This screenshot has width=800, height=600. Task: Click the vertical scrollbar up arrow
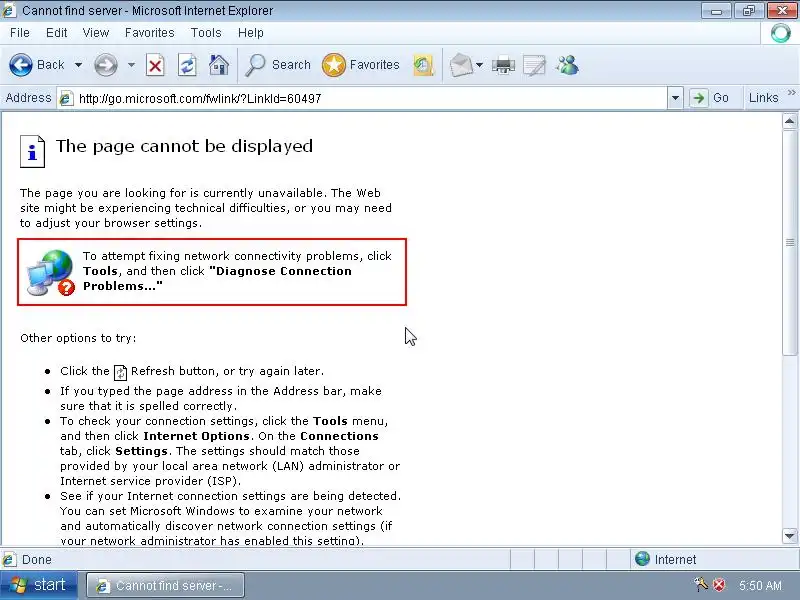pos(789,121)
